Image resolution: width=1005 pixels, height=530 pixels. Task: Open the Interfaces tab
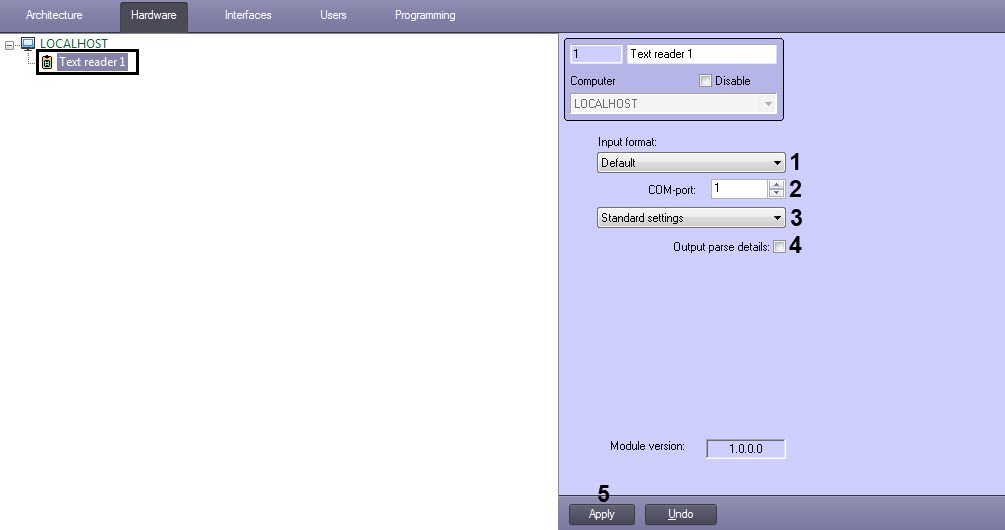click(x=248, y=15)
